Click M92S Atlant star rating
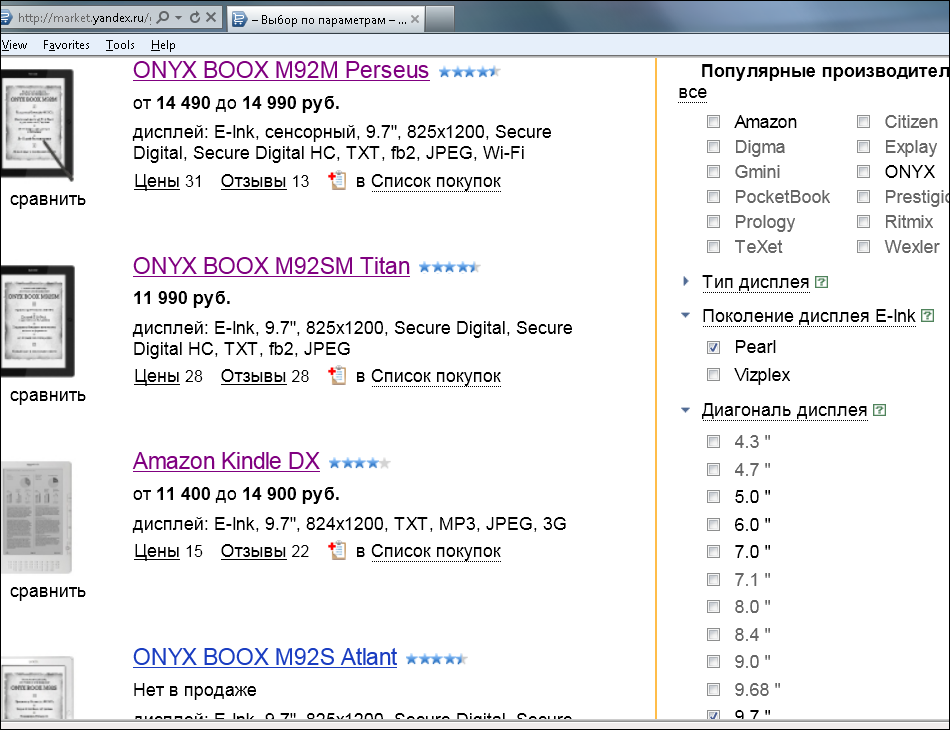The height and width of the screenshot is (730, 950). point(436,659)
